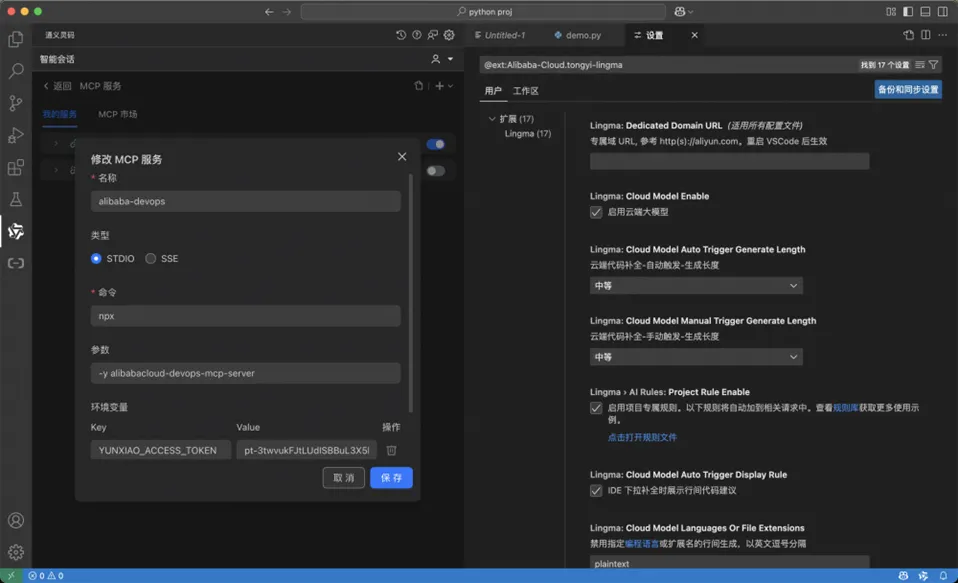Open the Source Control view
Screen dimensions: 958x583
click(16, 103)
